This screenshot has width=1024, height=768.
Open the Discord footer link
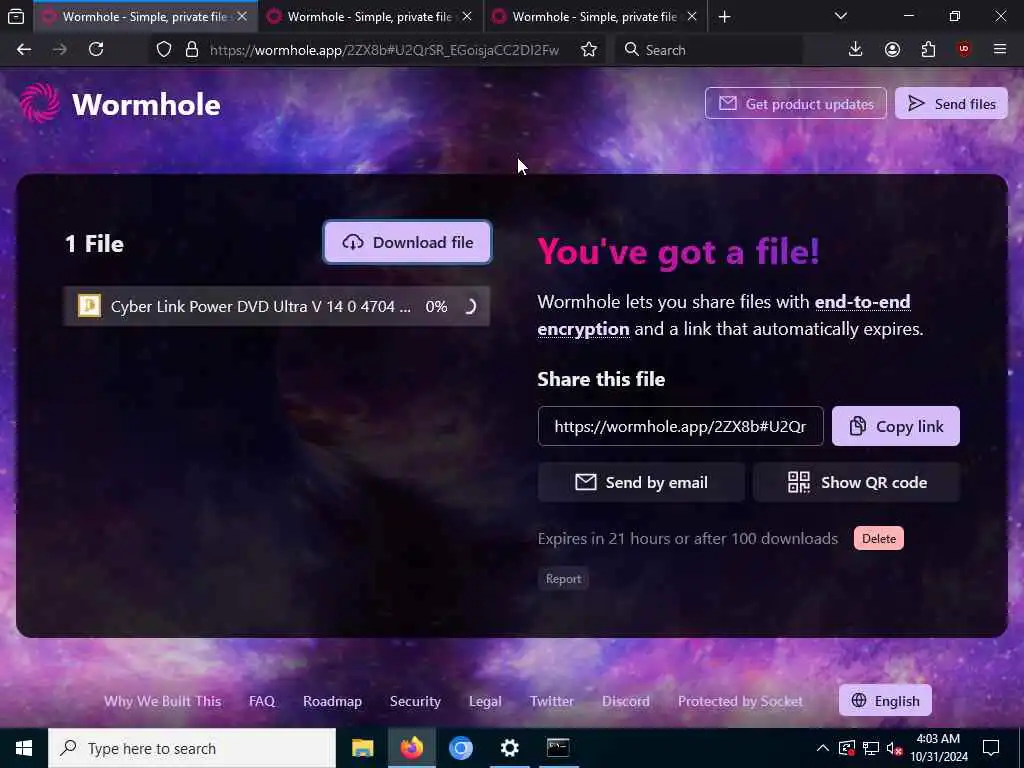tap(626, 701)
